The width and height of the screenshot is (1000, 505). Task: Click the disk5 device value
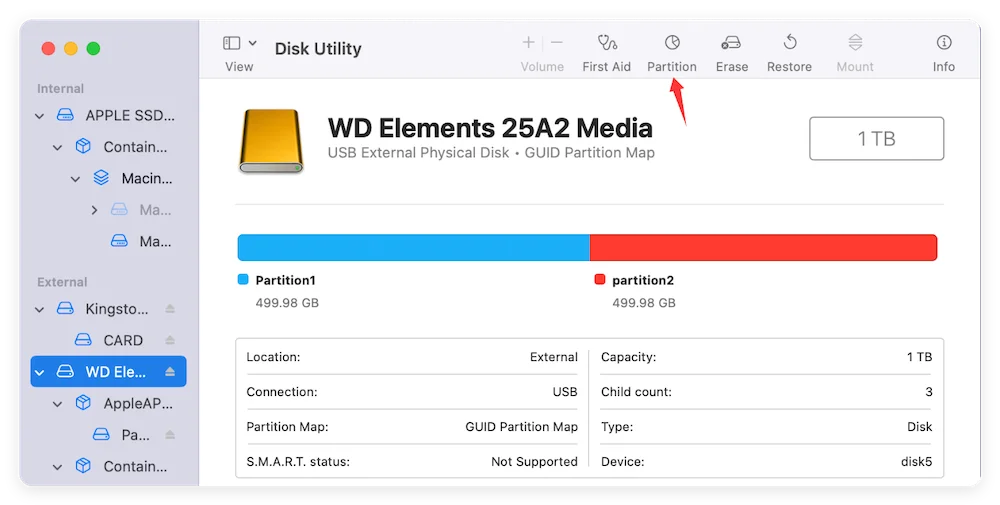pyautogui.click(x=916, y=462)
